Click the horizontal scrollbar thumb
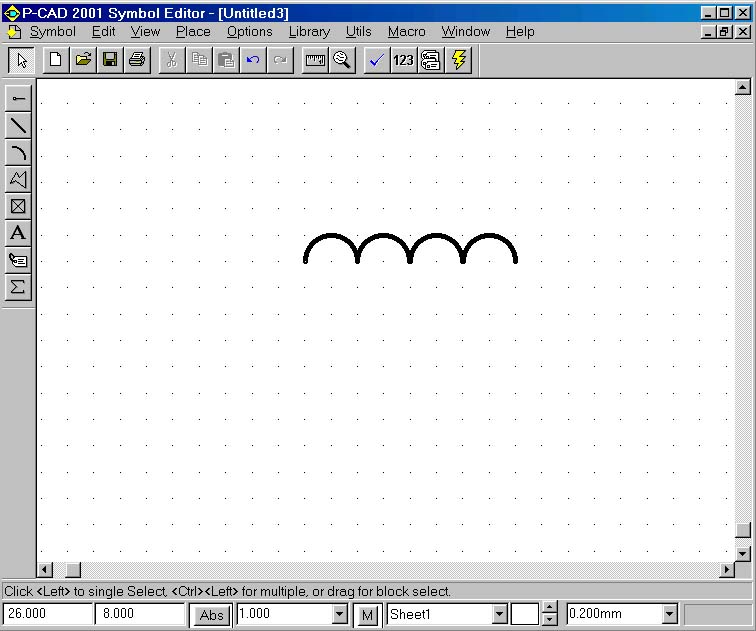This screenshot has width=756, height=631. point(73,570)
